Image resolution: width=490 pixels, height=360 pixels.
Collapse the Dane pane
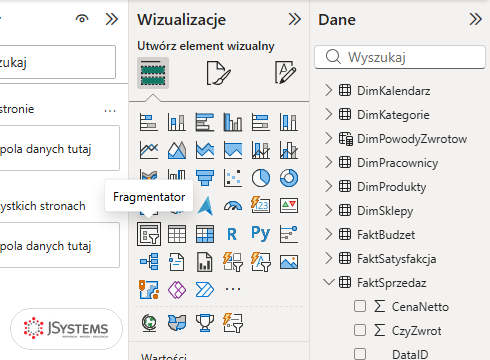tap(475, 19)
